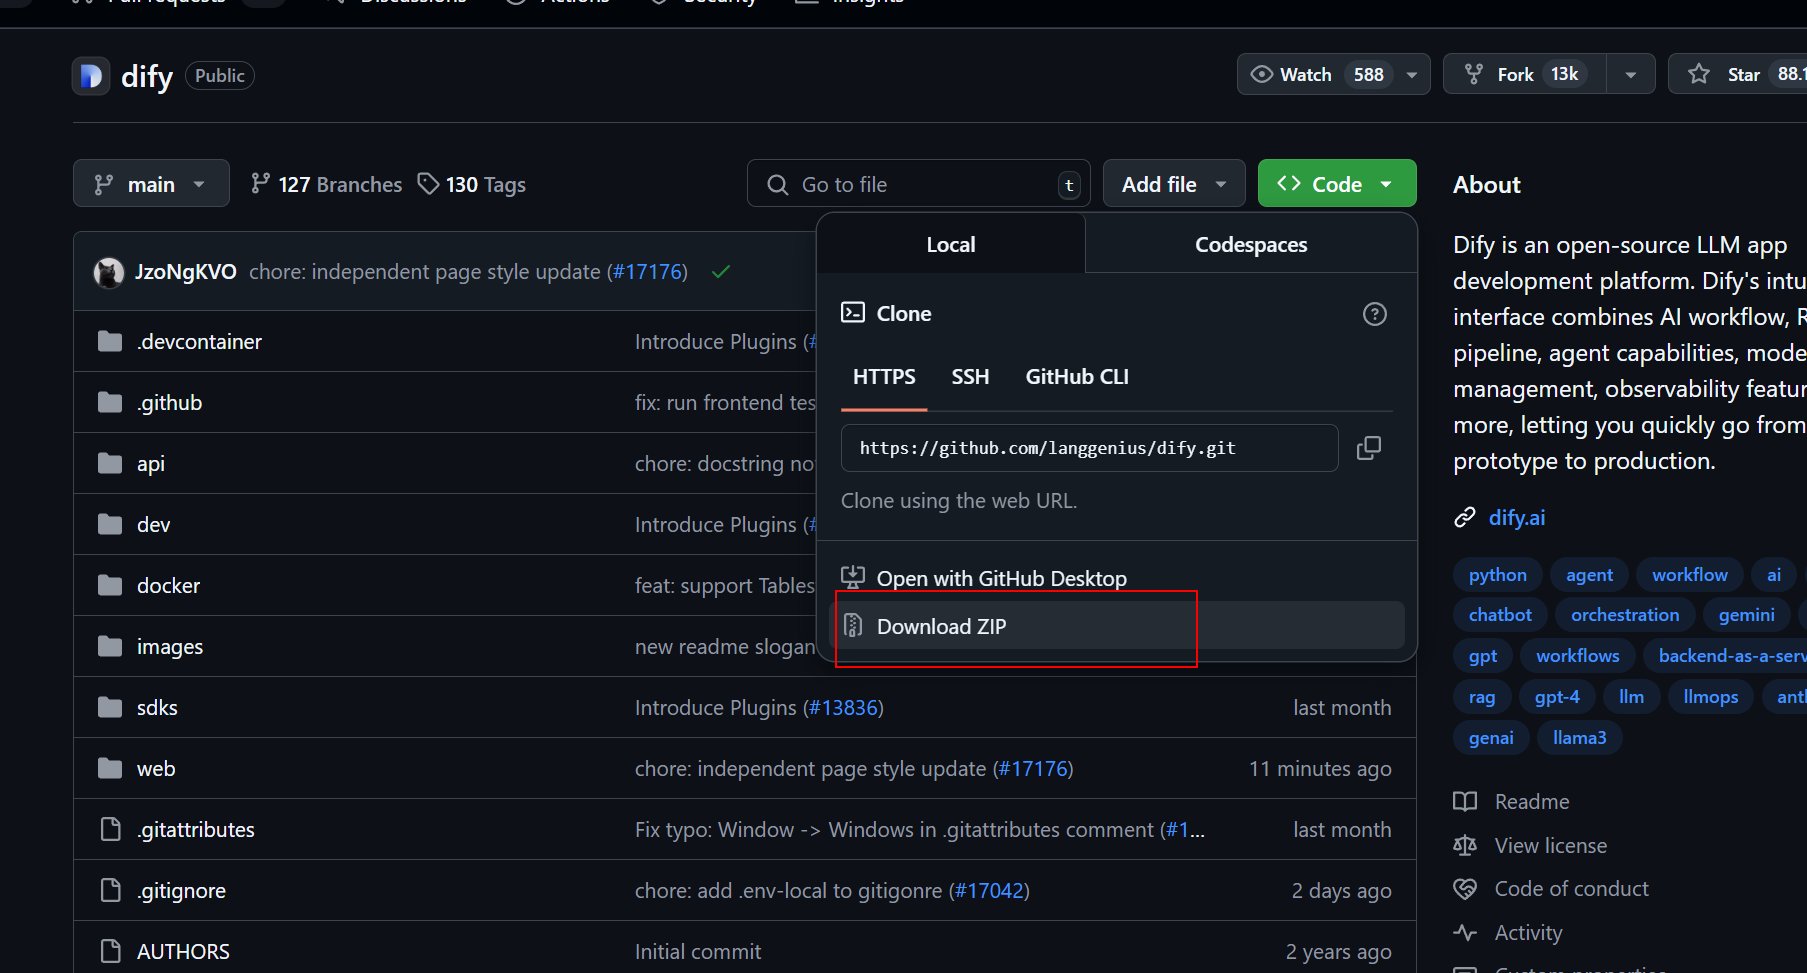
Task: Open the JzoNgKVO author profile link
Action: point(186,272)
